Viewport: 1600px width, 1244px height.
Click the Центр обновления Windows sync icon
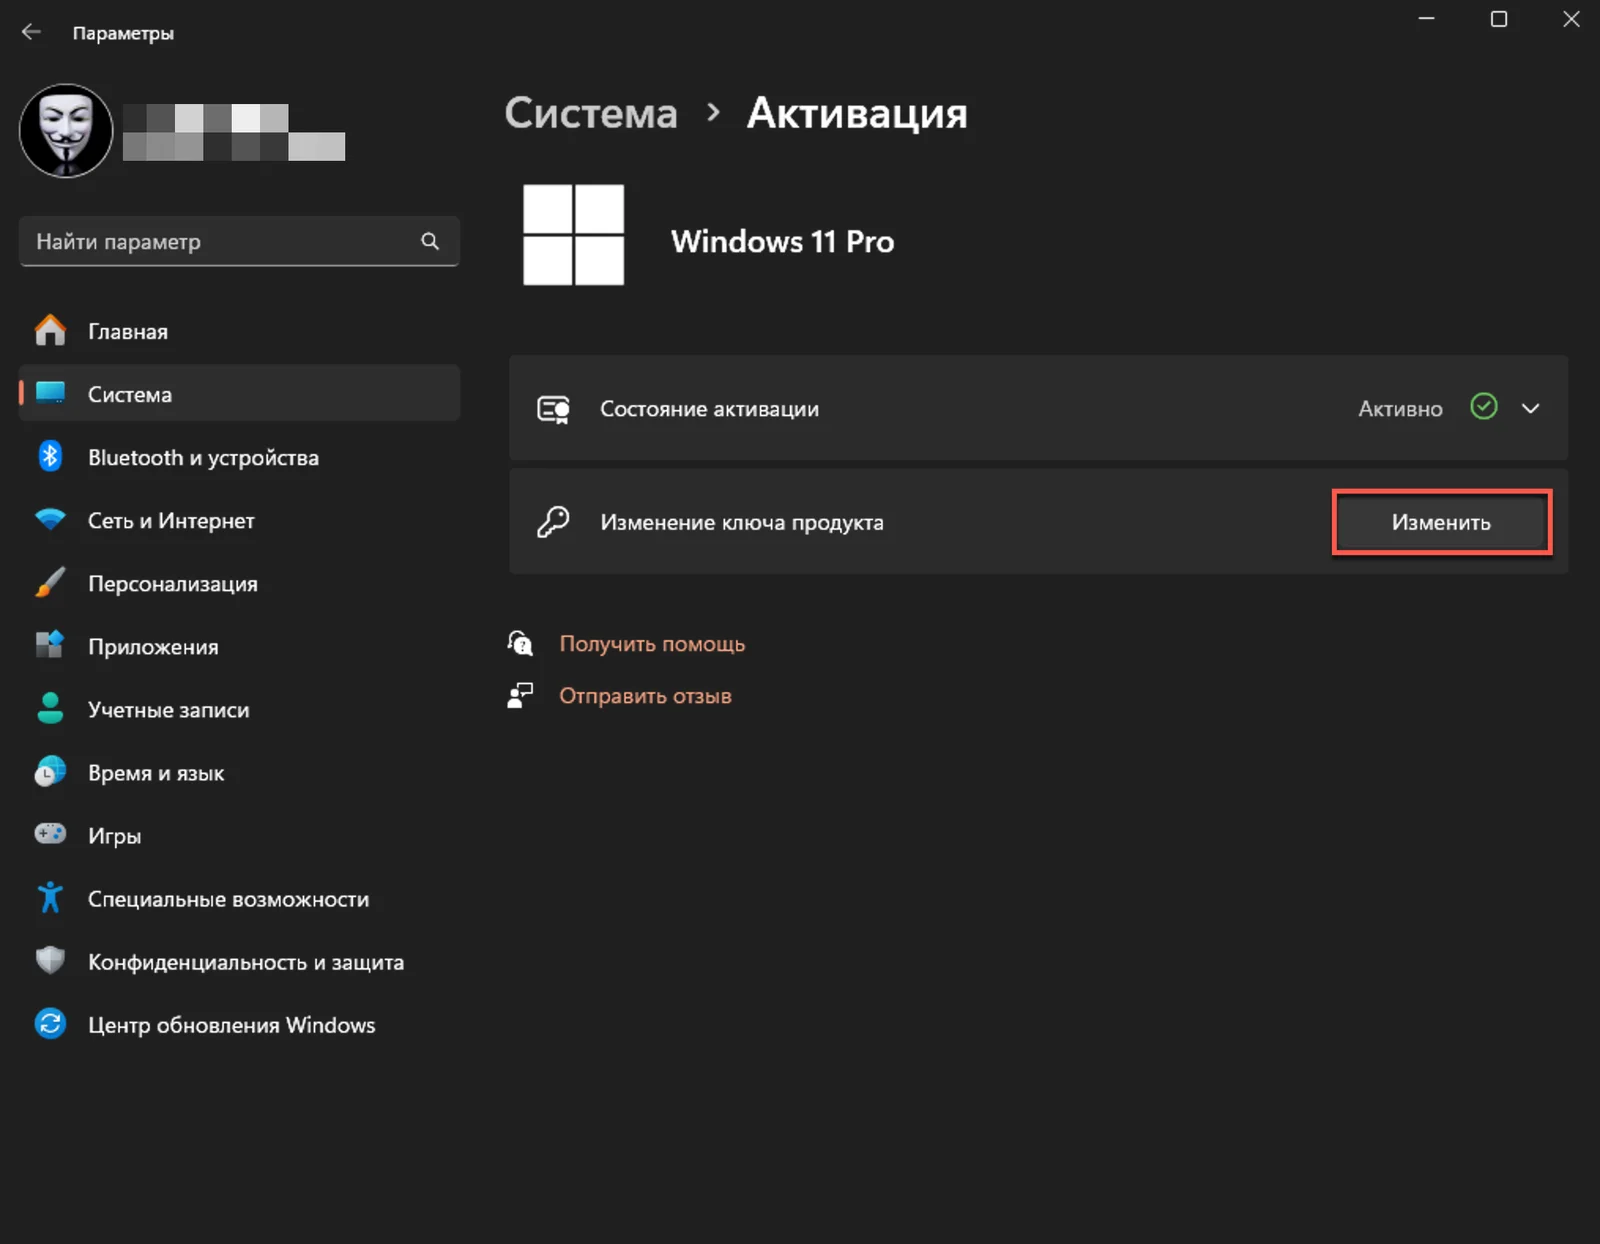coord(50,1023)
